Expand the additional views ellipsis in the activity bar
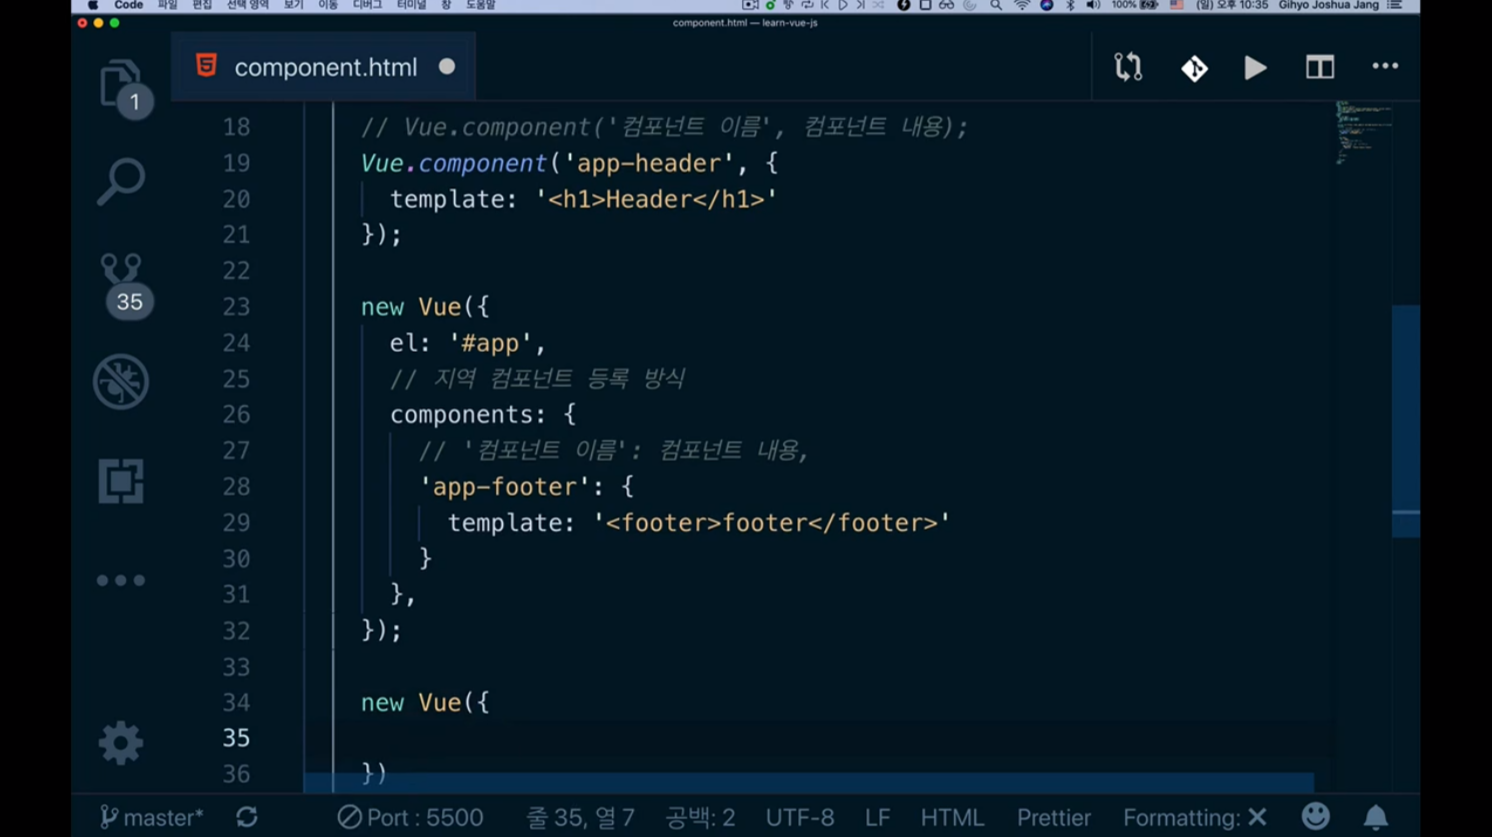 (121, 580)
